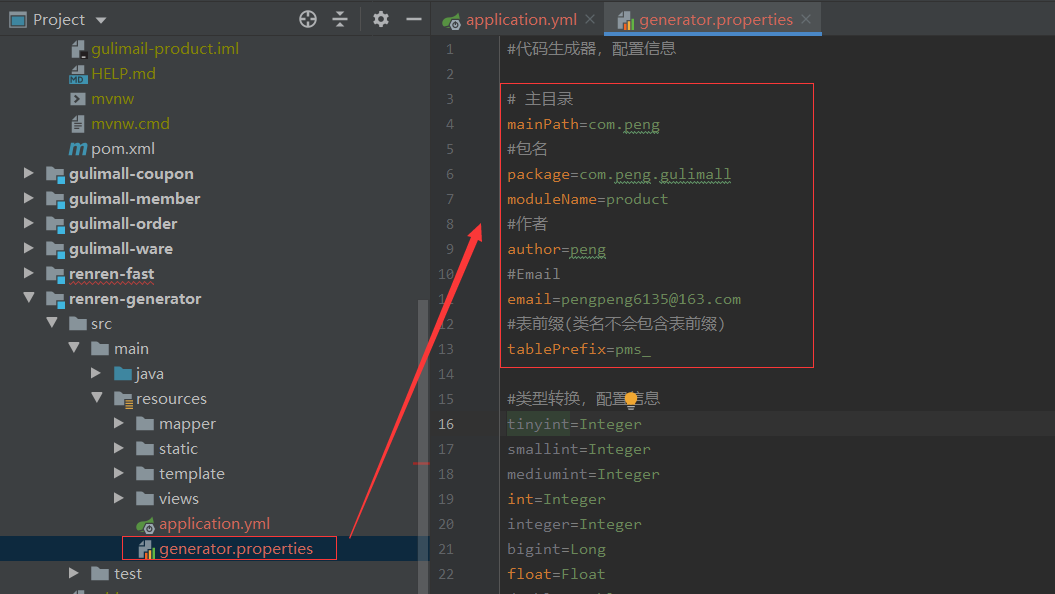This screenshot has height=594, width=1055.
Task: Select mvnw.cmd file
Action: pyautogui.click(x=130, y=124)
